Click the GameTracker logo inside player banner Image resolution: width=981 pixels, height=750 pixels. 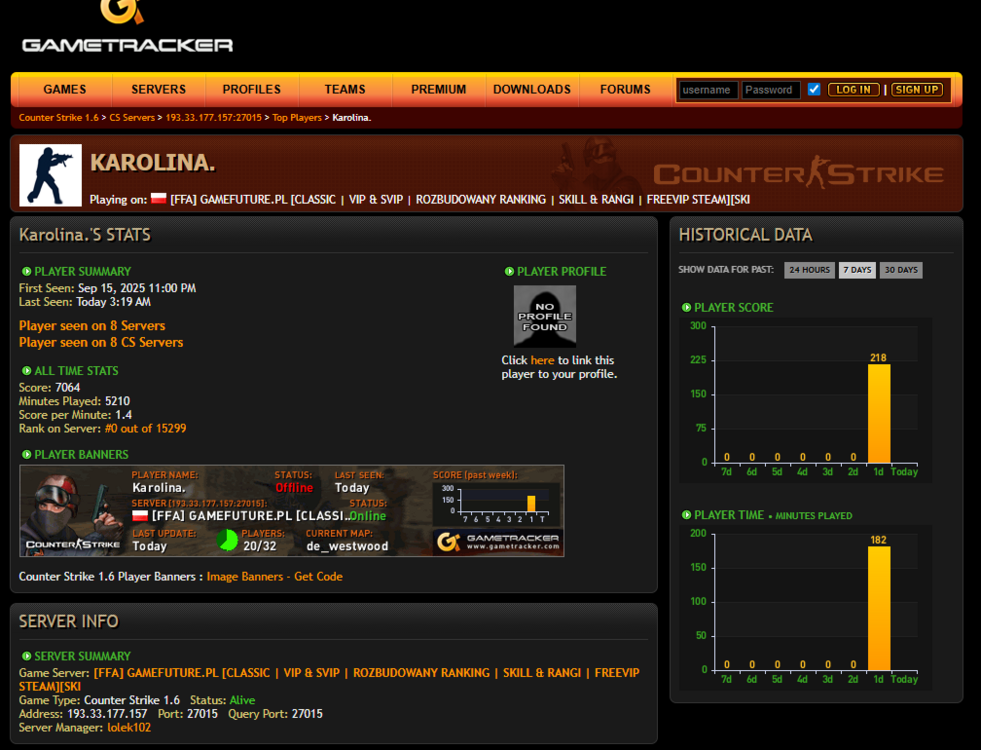tap(498, 542)
